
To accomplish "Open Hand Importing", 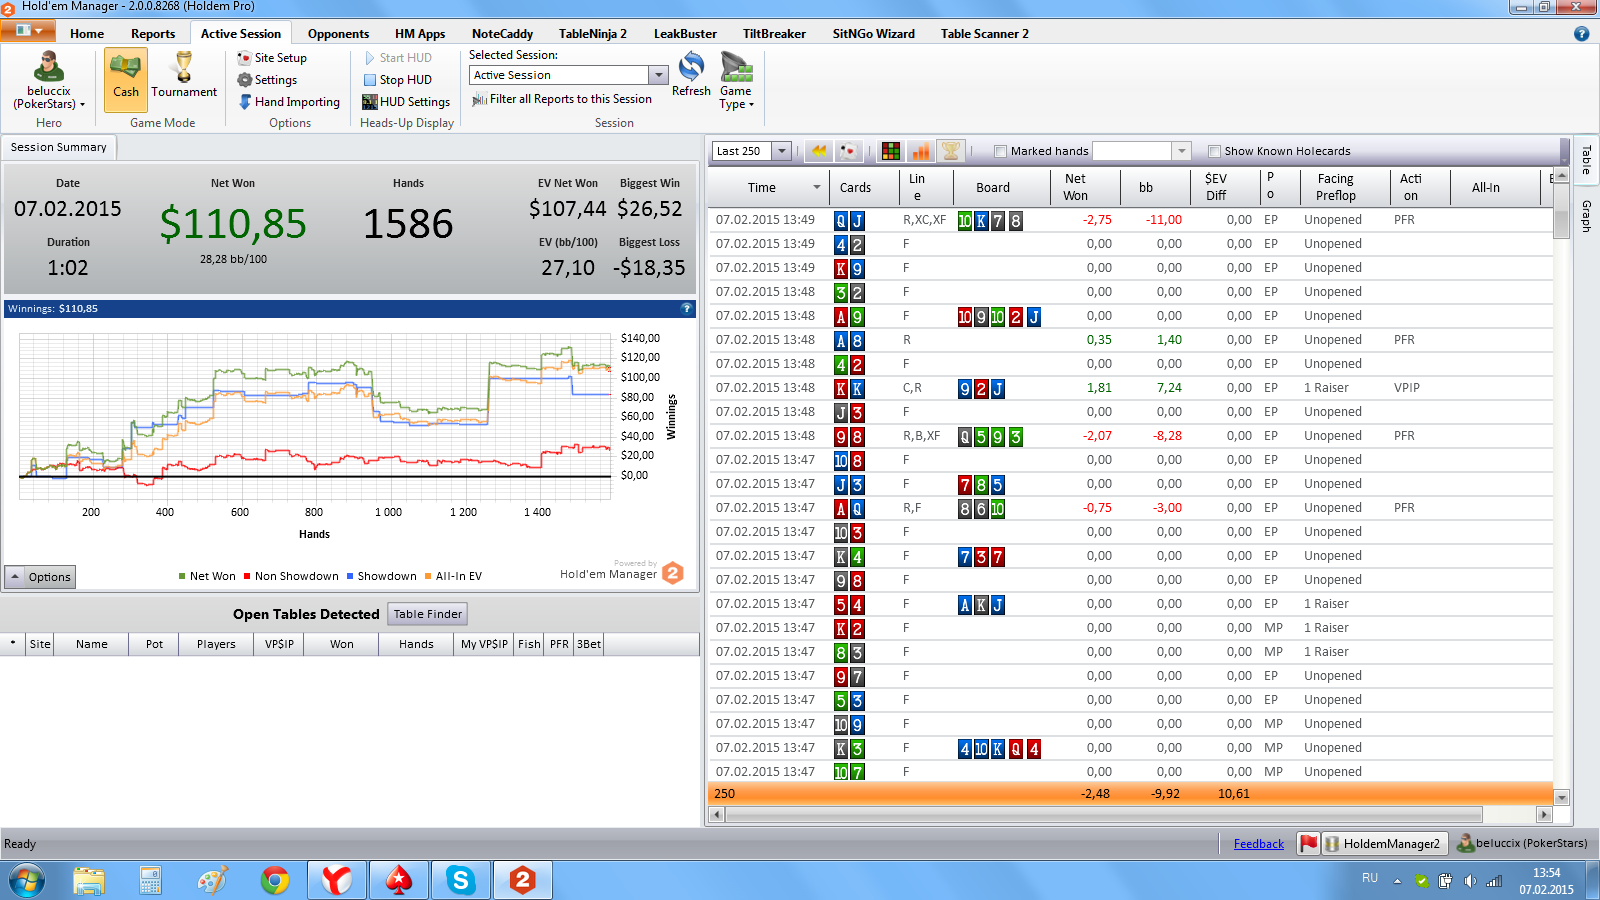I will [x=289, y=102].
